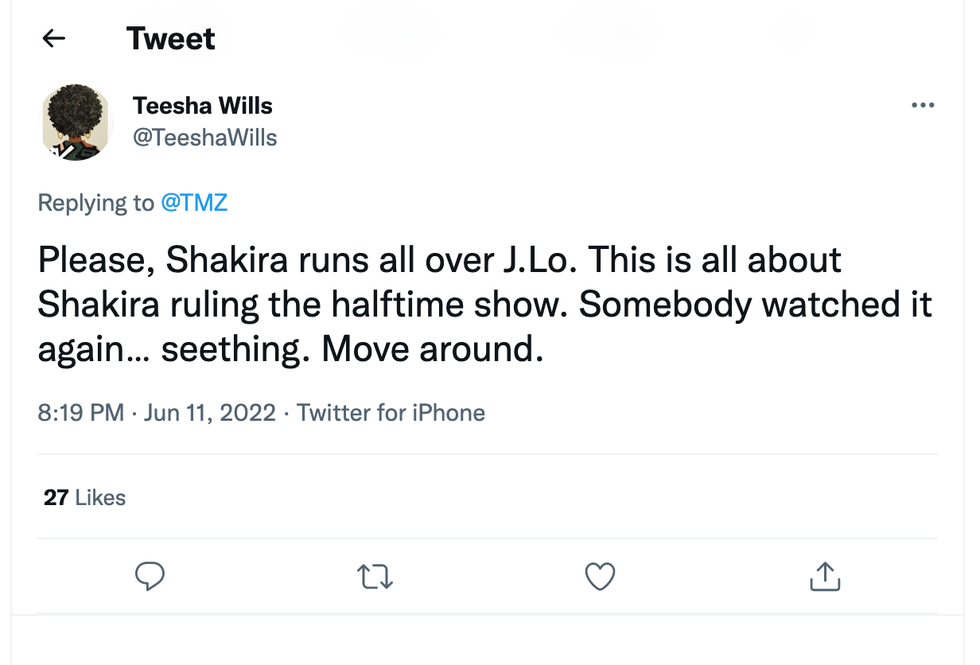Click 'Twitter for iPhone' source label

pyautogui.click(x=390, y=412)
